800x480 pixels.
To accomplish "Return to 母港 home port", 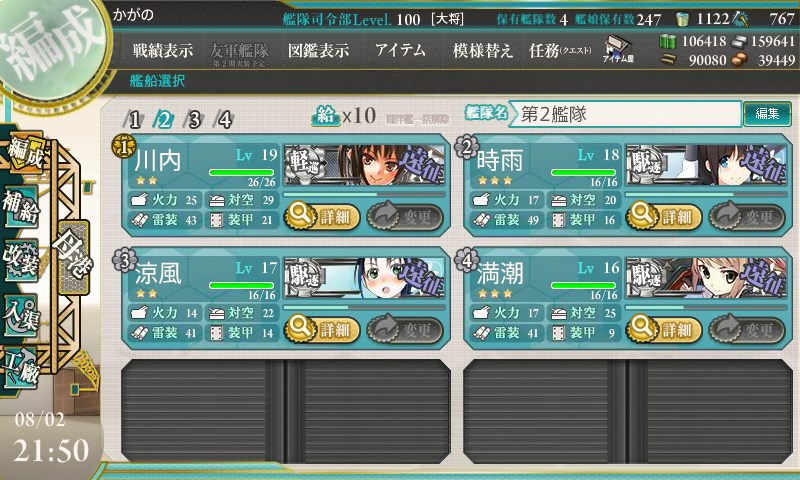I will tap(72, 257).
